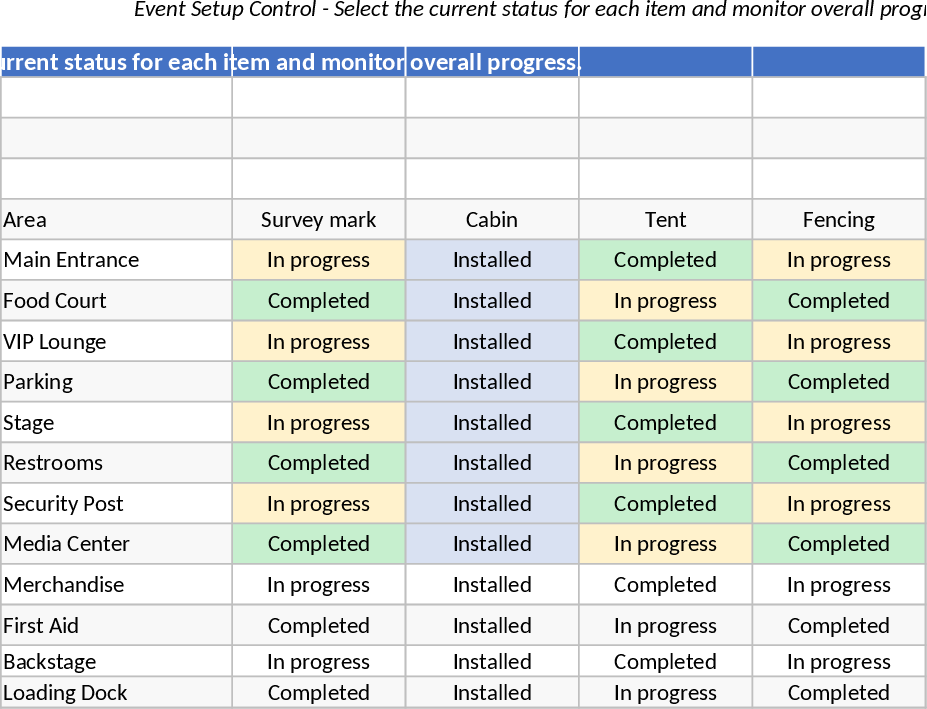Select the Survey mark column header cell

(318, 220)
